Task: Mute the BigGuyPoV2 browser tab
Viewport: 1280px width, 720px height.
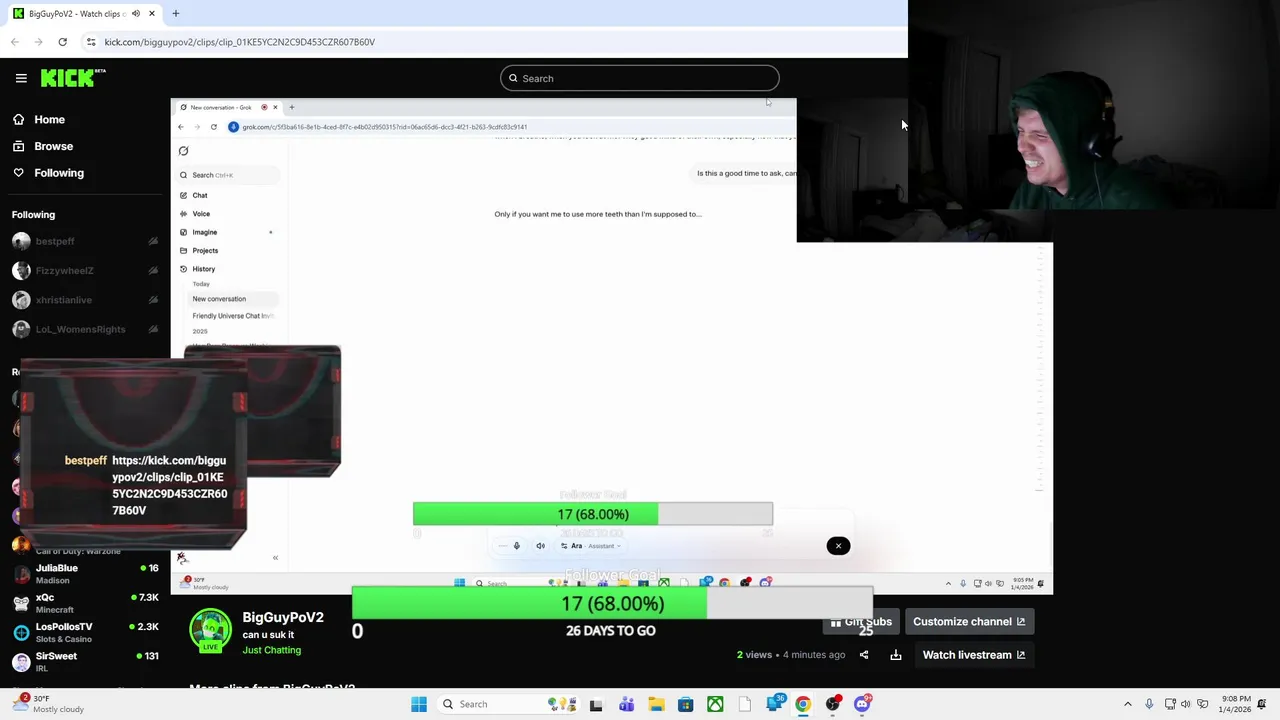Action: (x=136, y=14)
